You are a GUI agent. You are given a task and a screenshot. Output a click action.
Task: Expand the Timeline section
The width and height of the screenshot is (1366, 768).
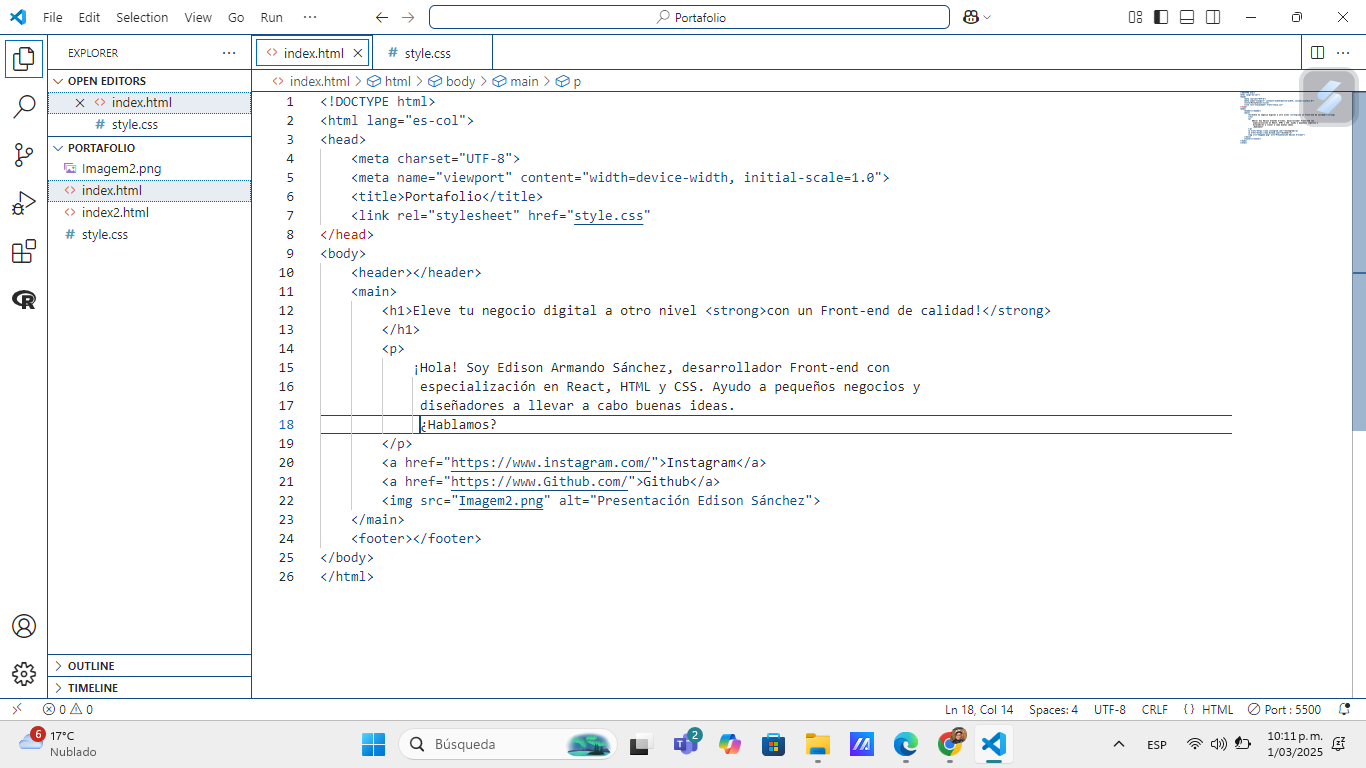92,688
